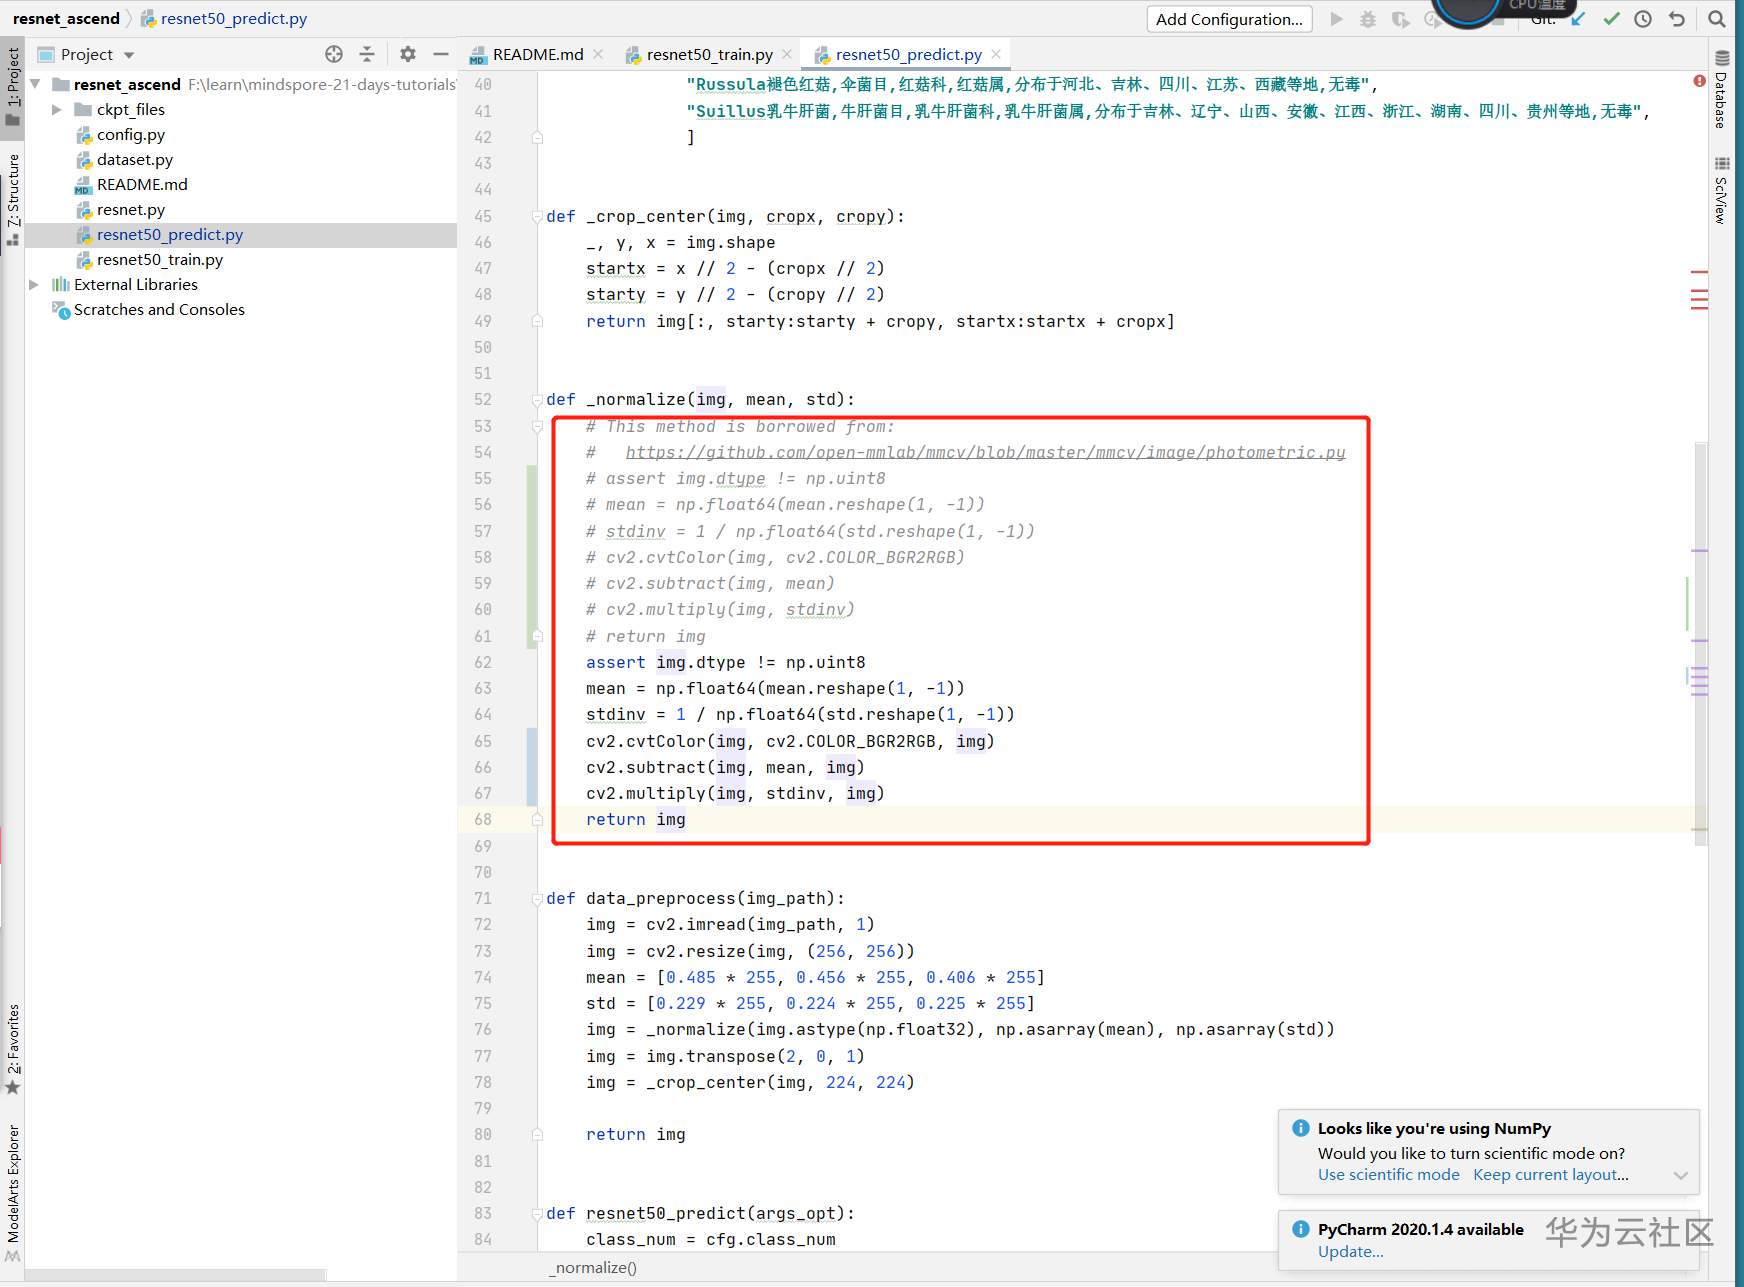Screen dimensions: 1744x1287
Task: Expand the ckpt_files folder
Action: tap(57, 110)
